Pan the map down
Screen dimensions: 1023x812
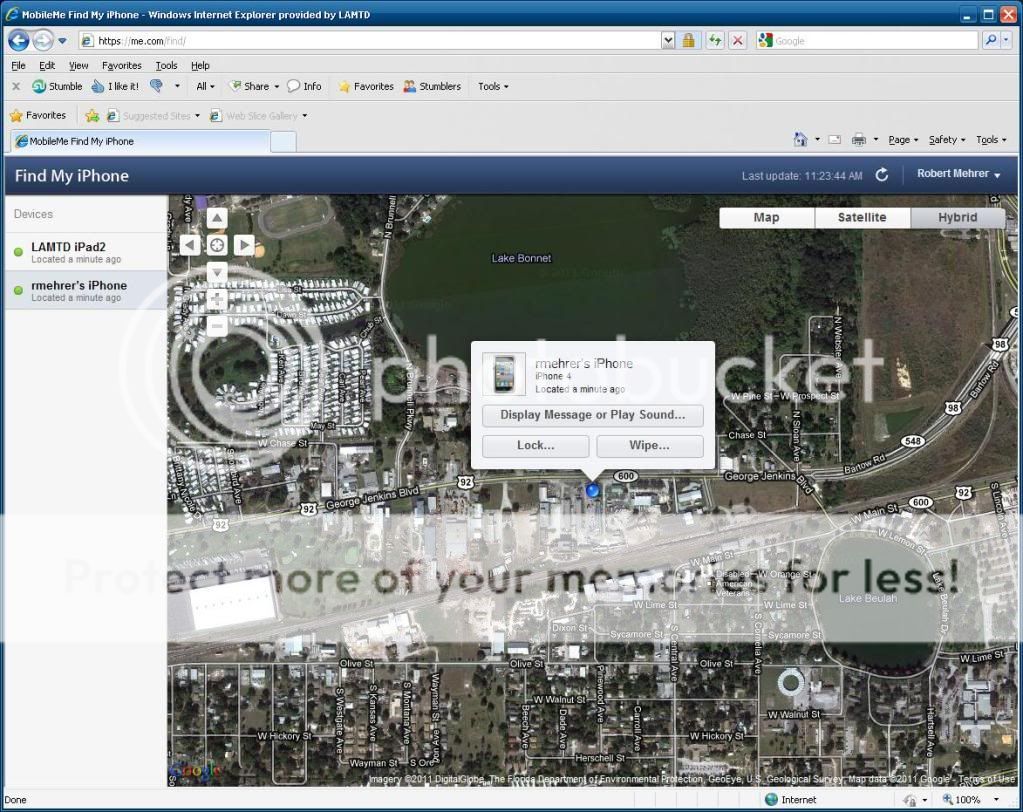click(x=217, y=272)
